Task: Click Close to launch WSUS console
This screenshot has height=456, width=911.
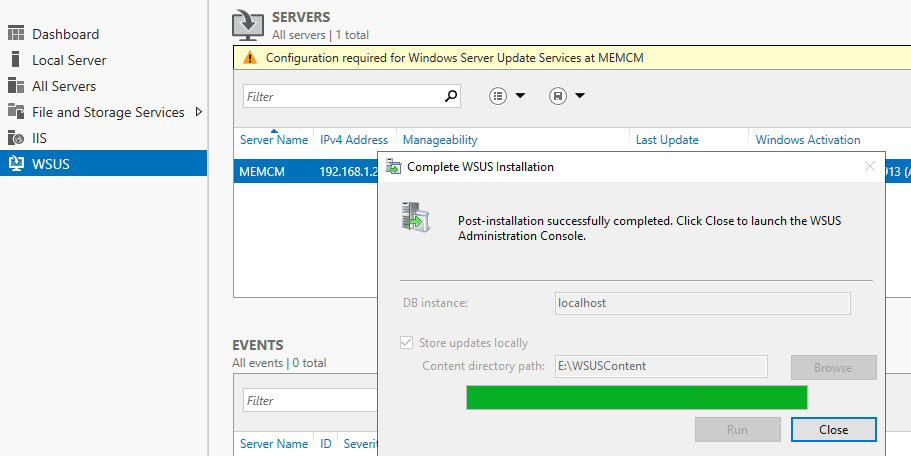Action: point(833,430)
